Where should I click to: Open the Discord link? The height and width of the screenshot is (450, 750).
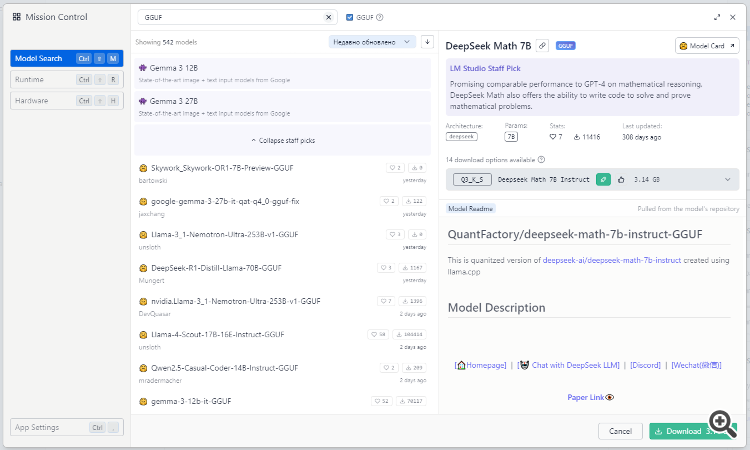point(645,365)
